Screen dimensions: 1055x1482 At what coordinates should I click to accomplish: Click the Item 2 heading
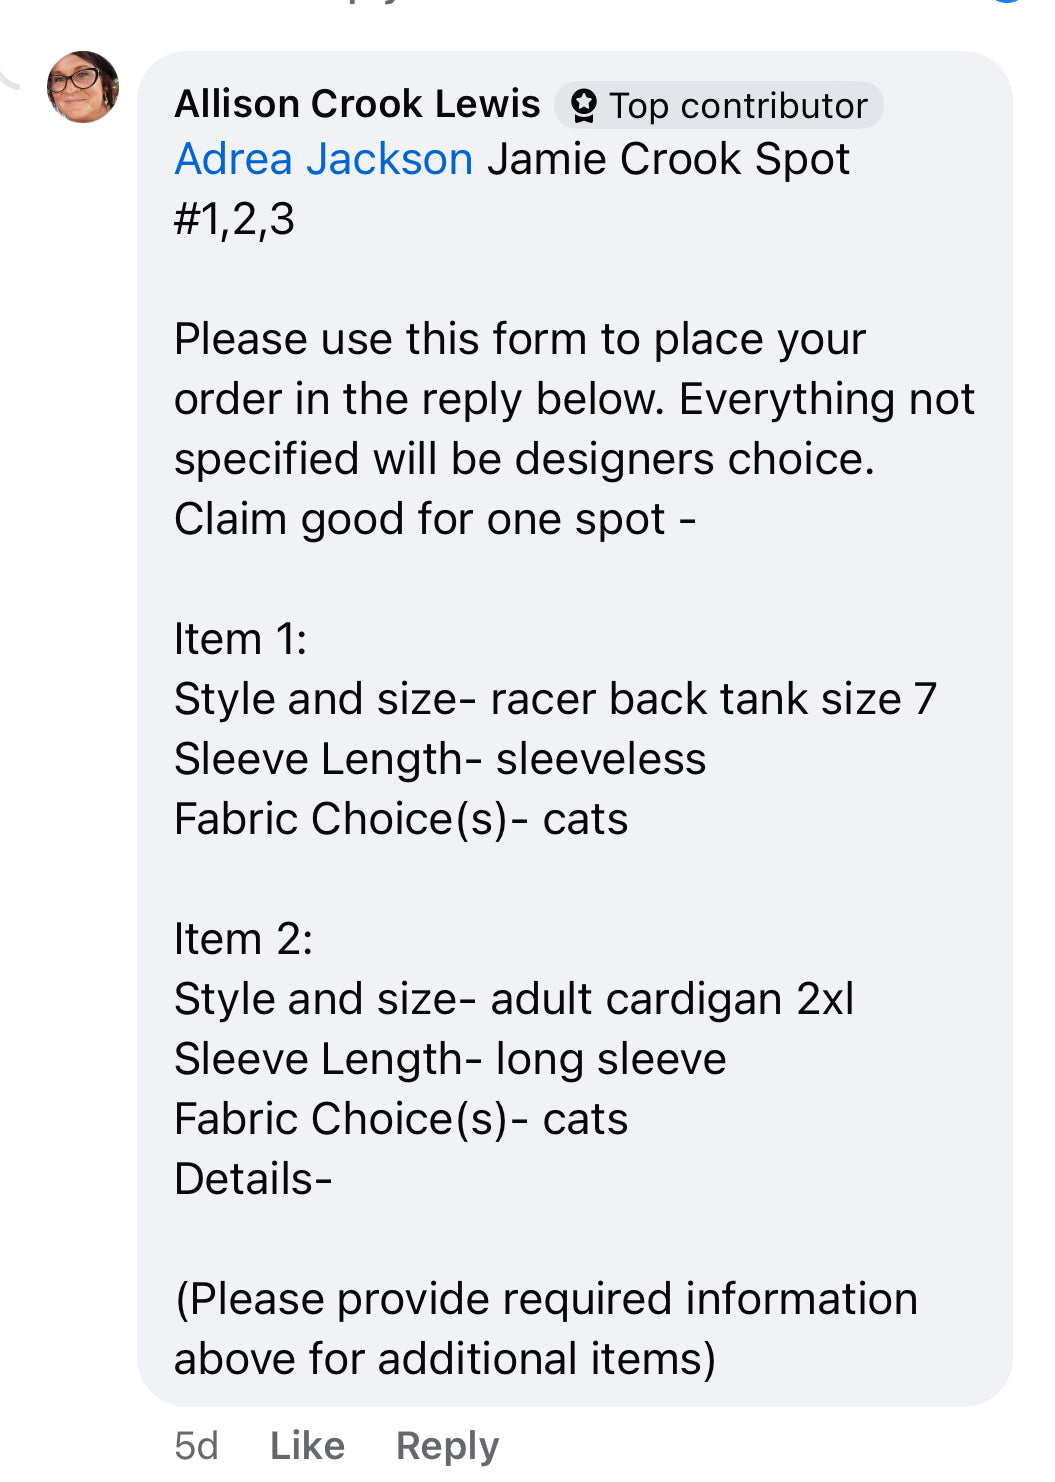(x=244, y=939)
